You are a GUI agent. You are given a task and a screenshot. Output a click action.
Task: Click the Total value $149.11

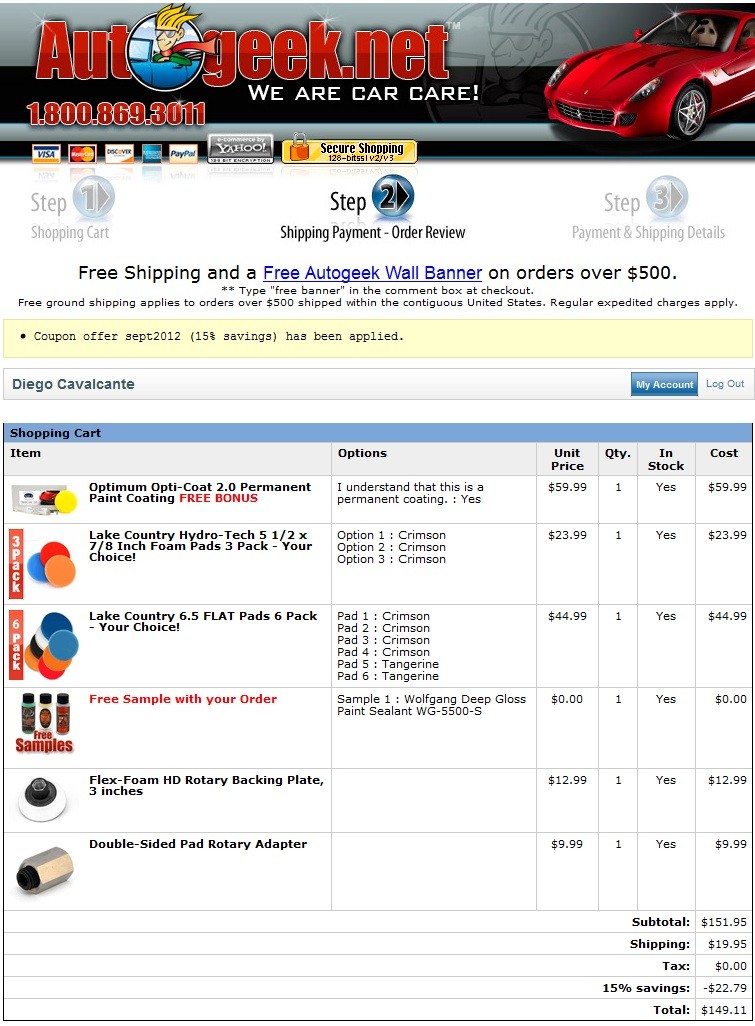[x=724, y=1010]
